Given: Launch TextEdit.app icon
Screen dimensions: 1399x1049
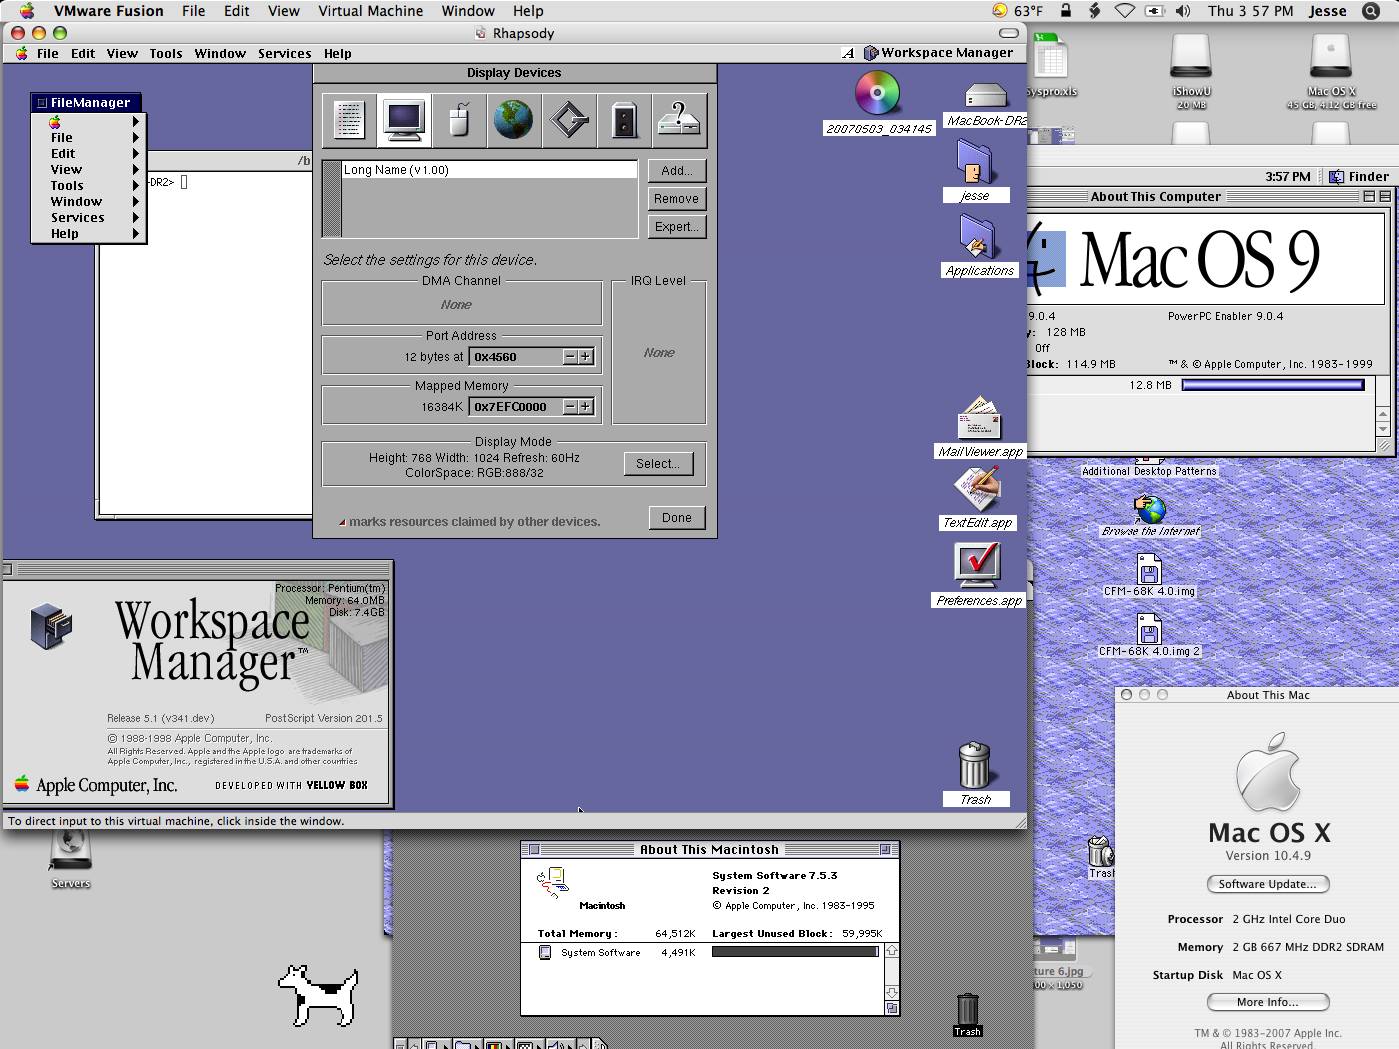Looking at the screenshot, I should coord(977,490).
